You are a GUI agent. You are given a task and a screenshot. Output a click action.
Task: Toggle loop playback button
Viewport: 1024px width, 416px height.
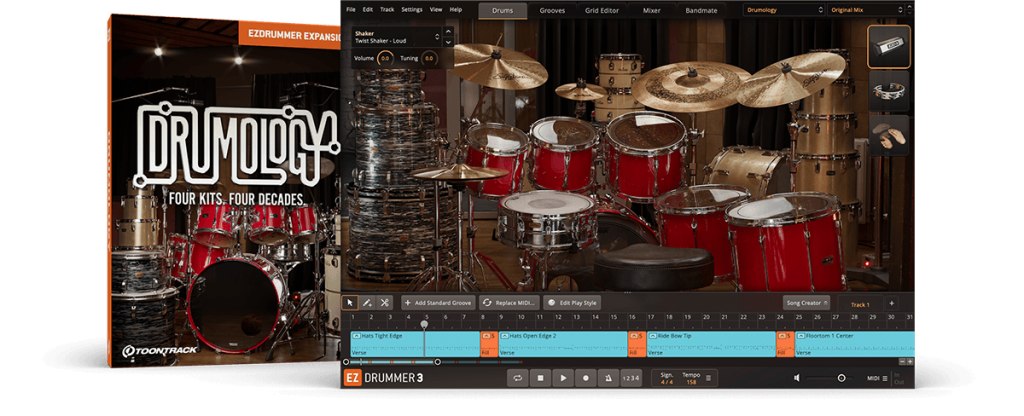pyautogui.click(x=517, y=377)
